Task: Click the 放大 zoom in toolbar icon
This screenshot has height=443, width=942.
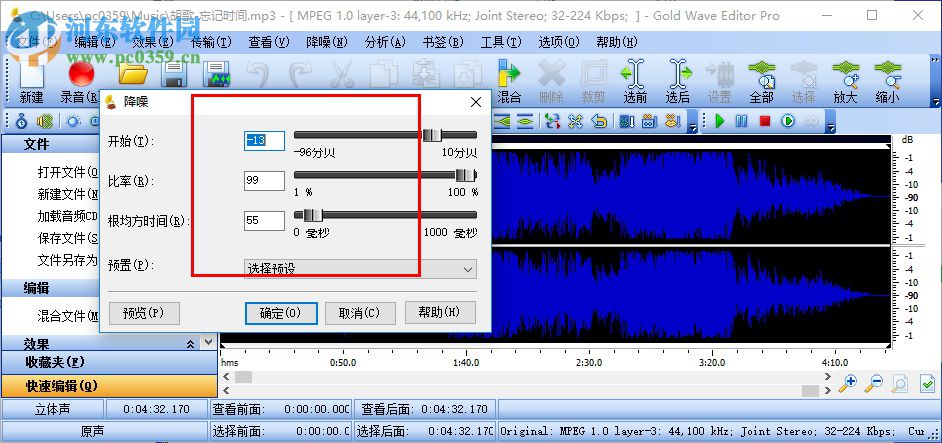Action: (845, 81)
